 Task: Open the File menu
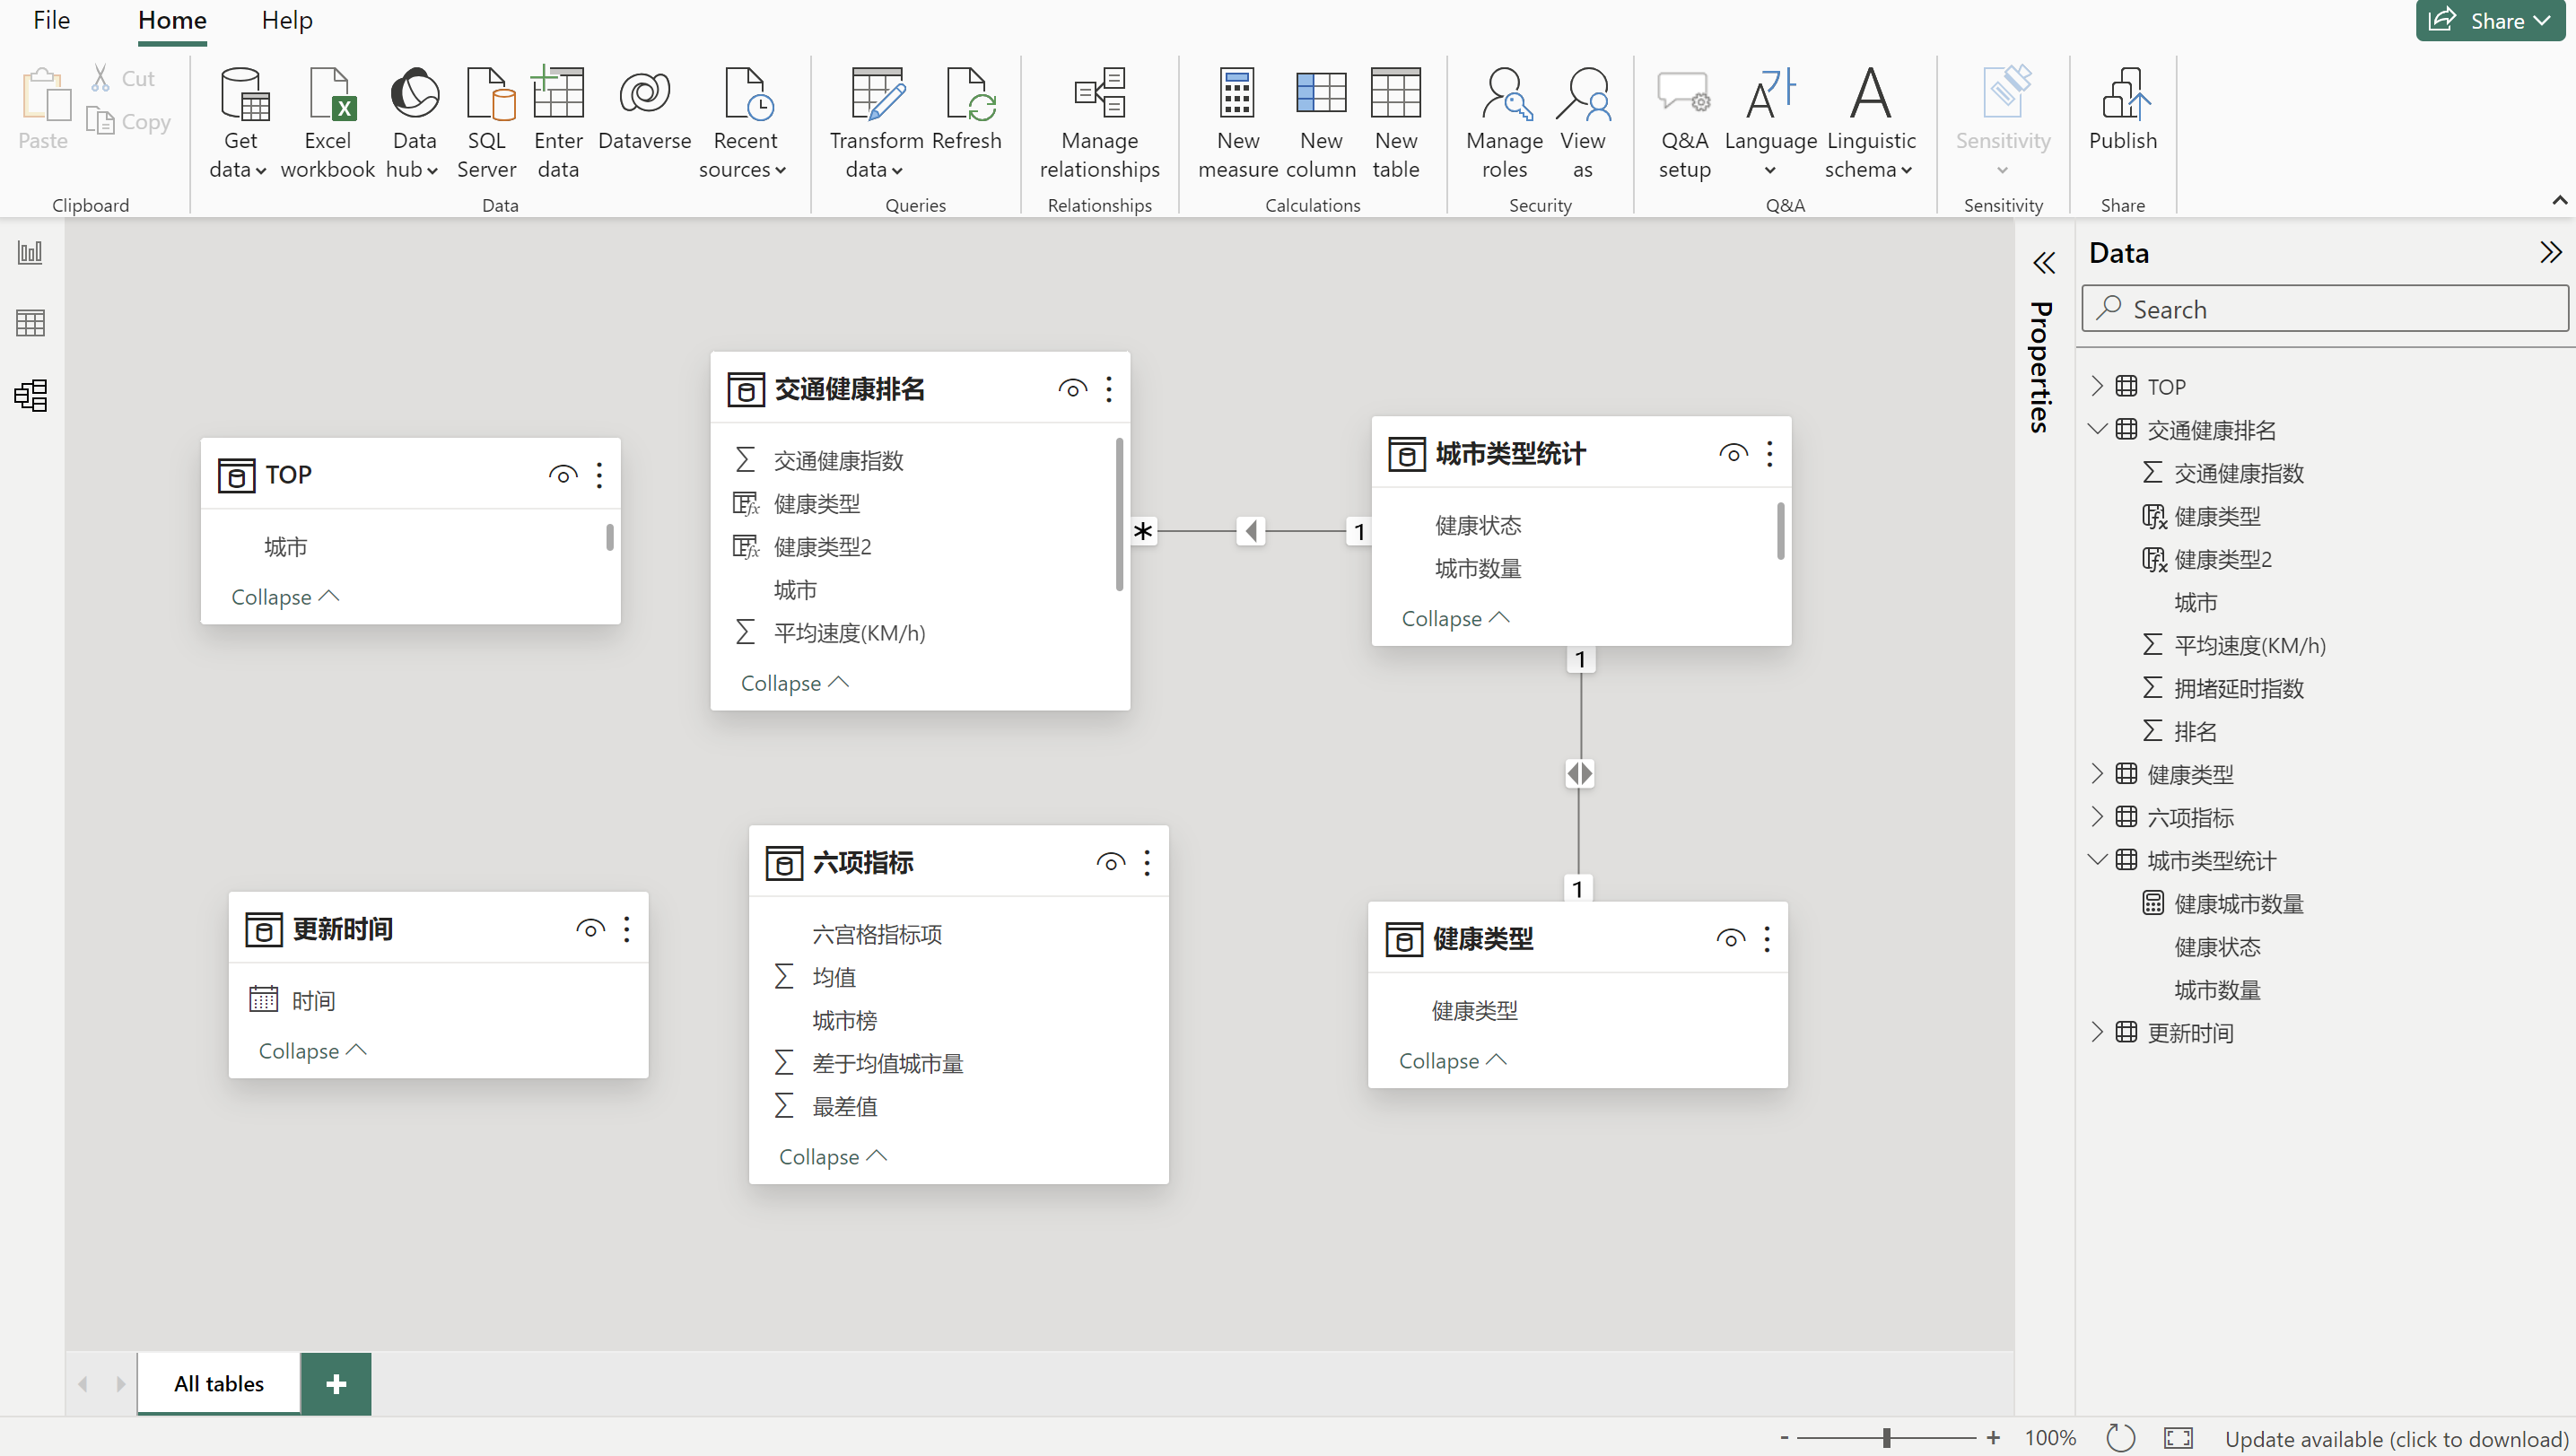51,20
